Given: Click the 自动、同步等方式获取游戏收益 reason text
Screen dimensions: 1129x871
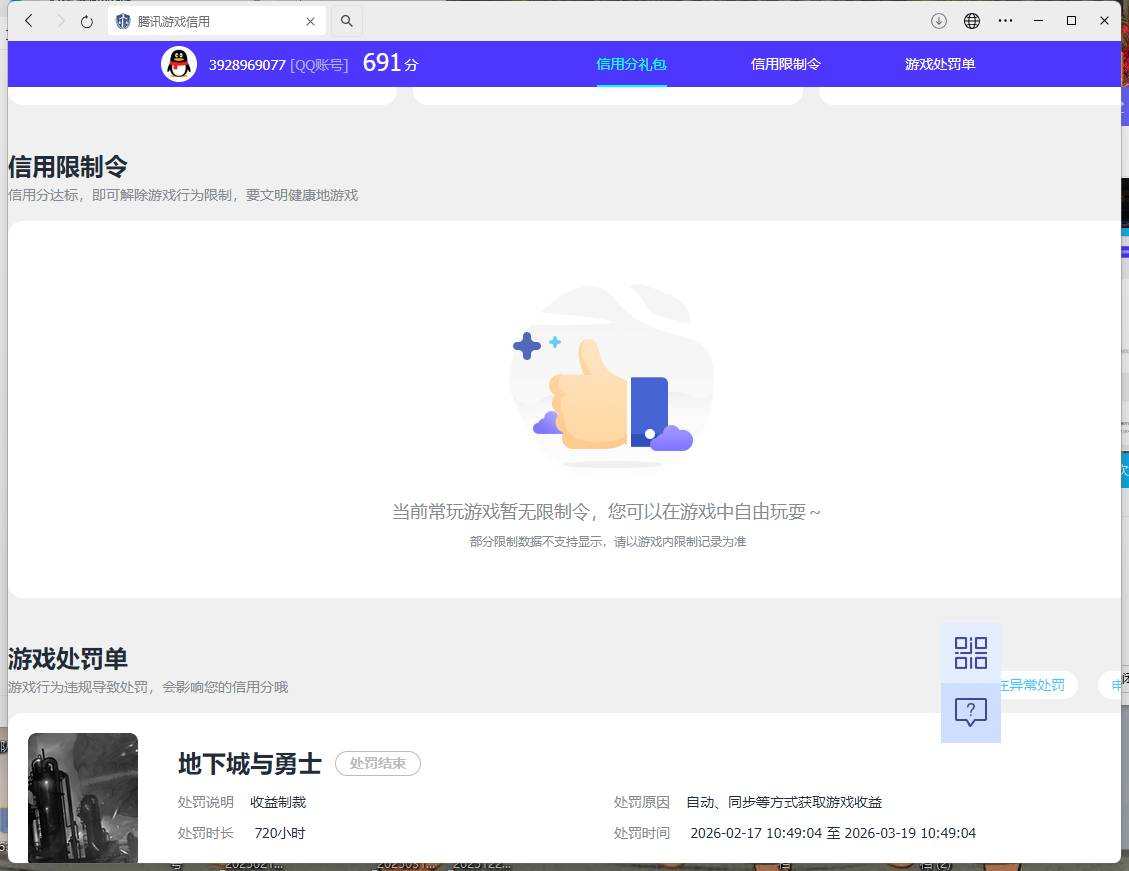Looking at the screenshot, I should coord(784,802).
